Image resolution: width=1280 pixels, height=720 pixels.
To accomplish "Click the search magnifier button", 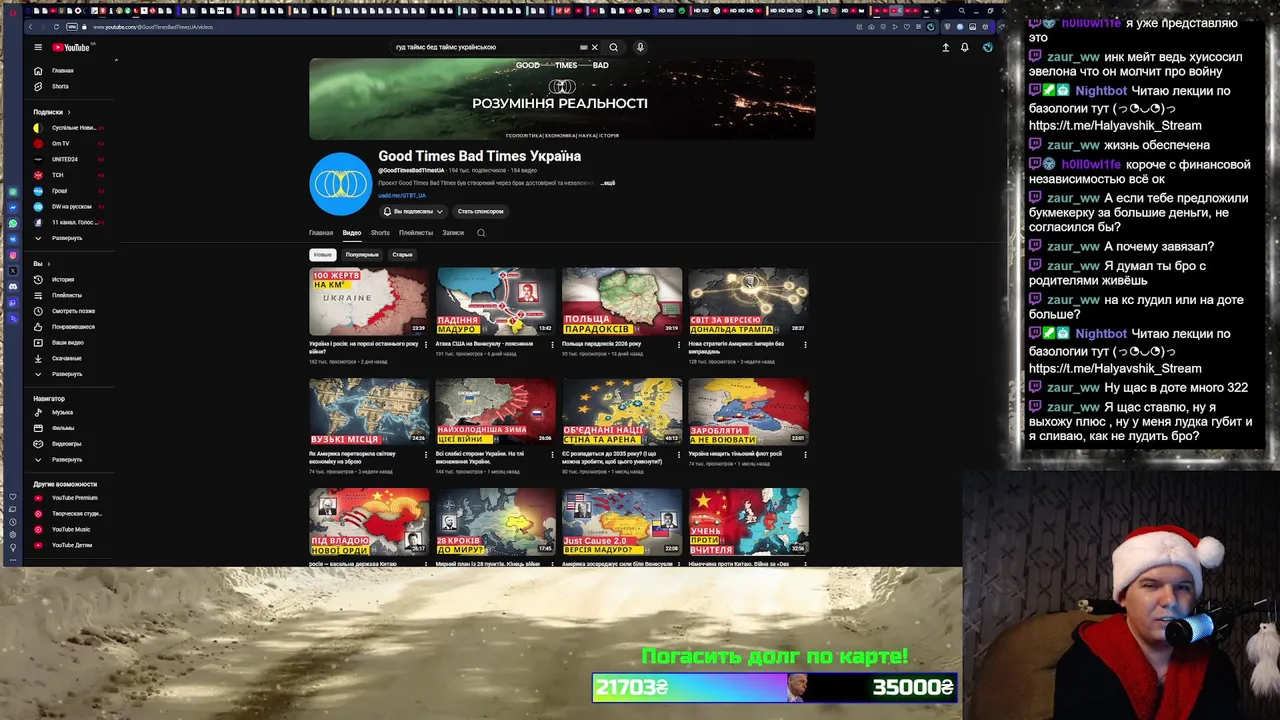I will click(x=614, y=47).
